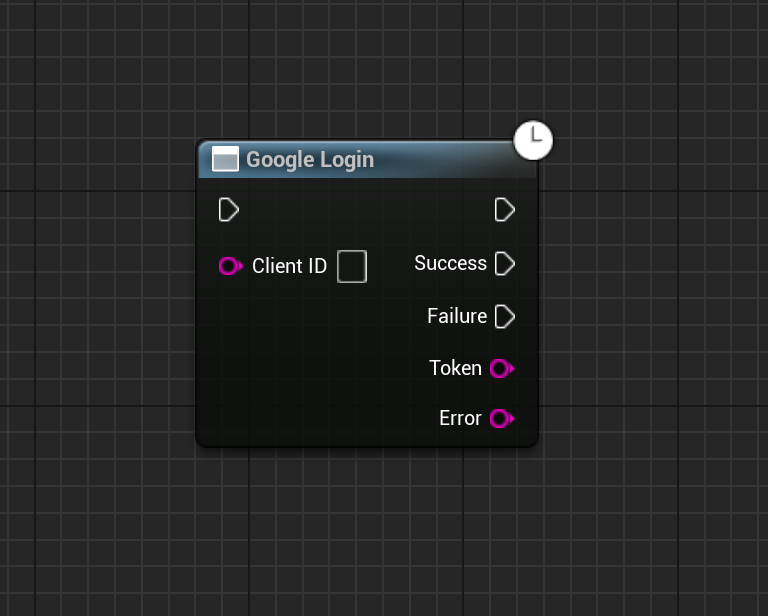Image resolution: width=768 pixels, height=616 pixels.
Task: Click the Client ID input string pin
Action: [x=231, y=266]
